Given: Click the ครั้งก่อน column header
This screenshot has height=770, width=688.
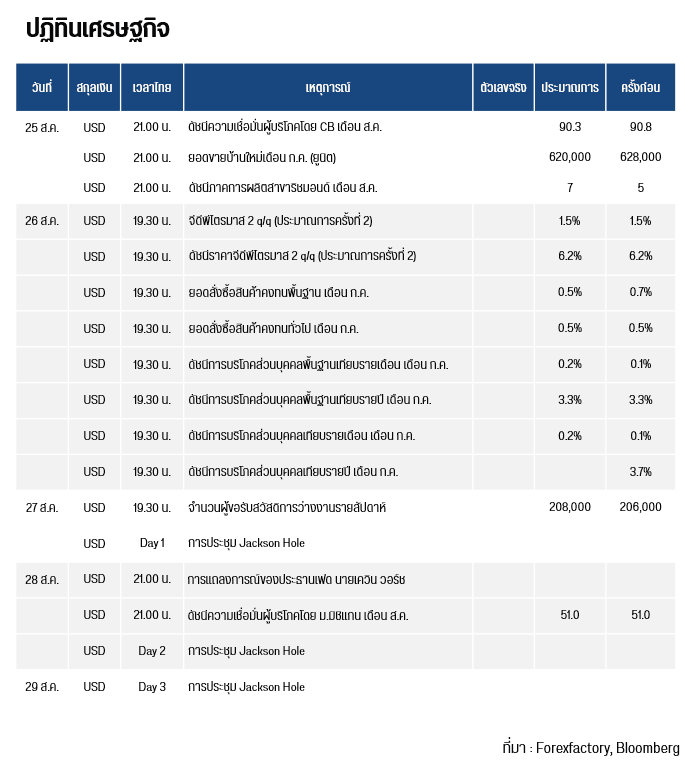Looking at the screenshot, I should [x=640, y=87].
